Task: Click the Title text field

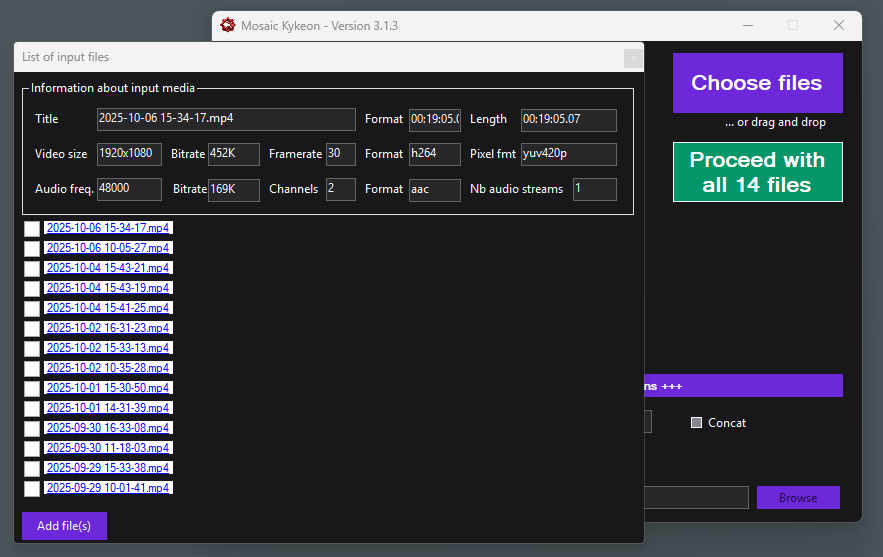Action: [x=225, y=119]
